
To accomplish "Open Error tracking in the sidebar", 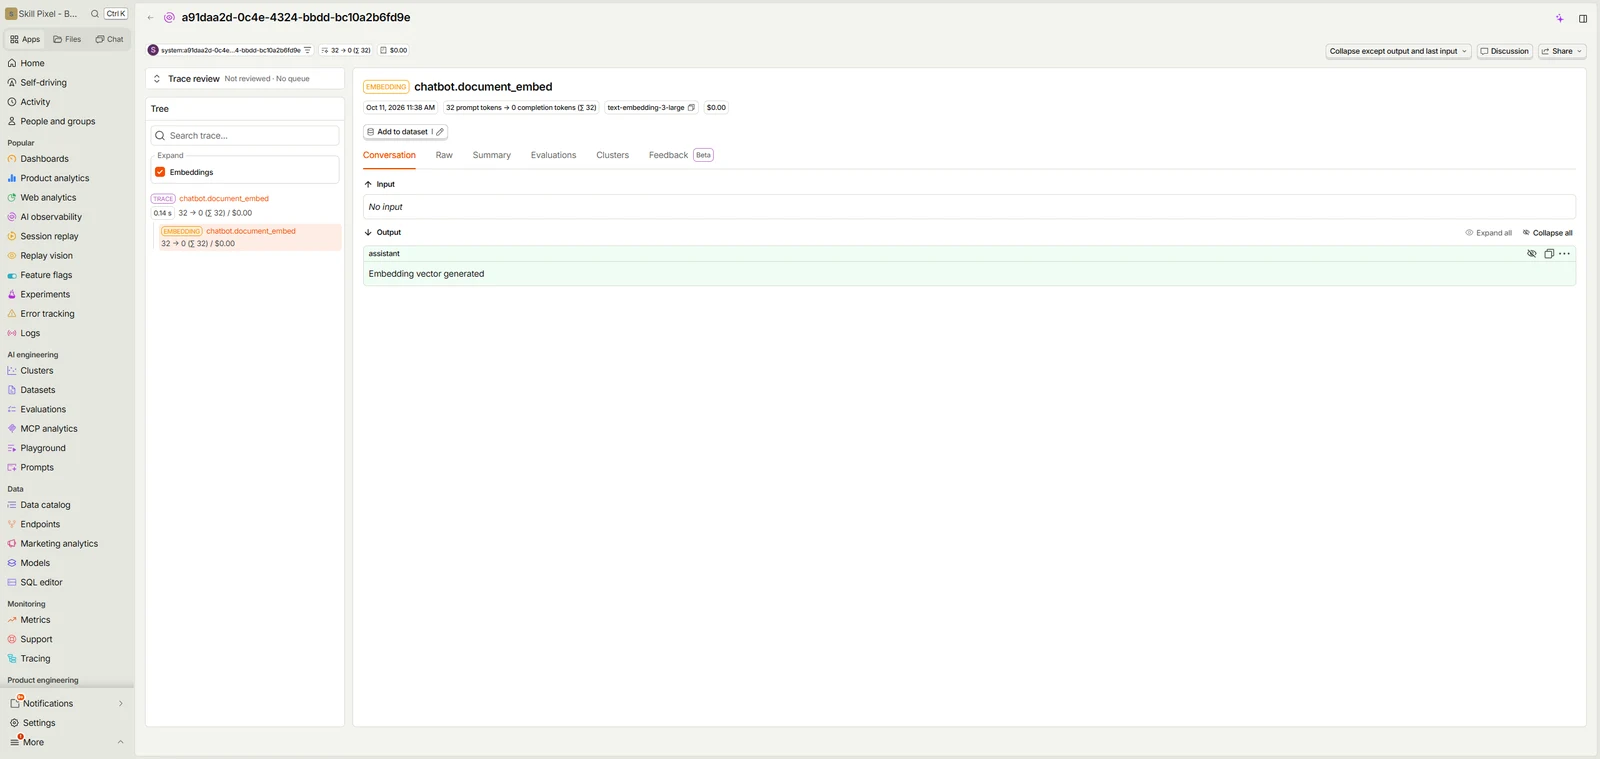I will point(47,314).
